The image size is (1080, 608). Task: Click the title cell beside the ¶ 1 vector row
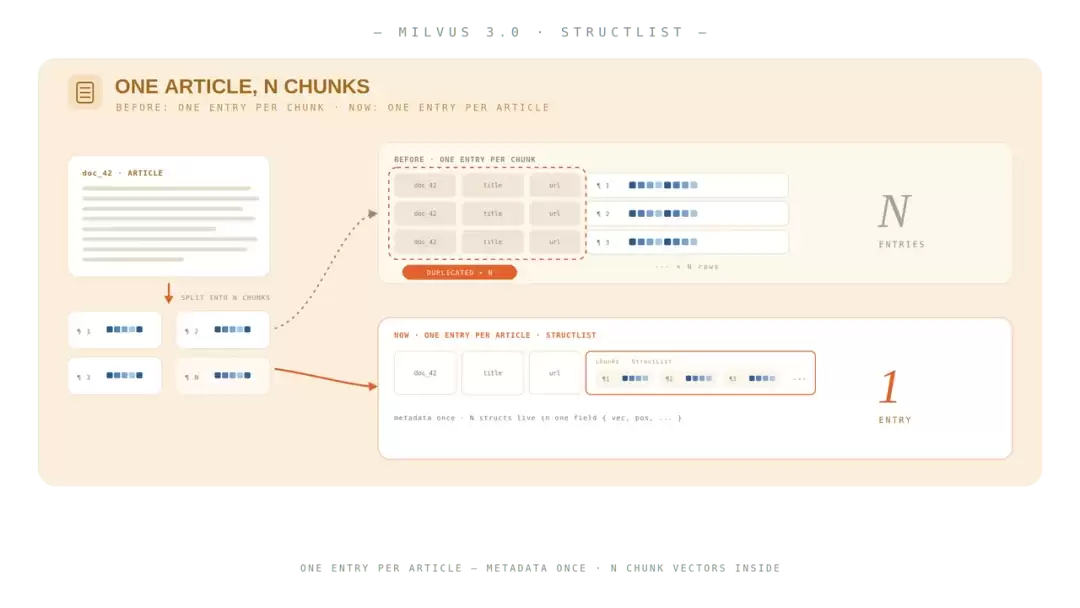(492, 185)
